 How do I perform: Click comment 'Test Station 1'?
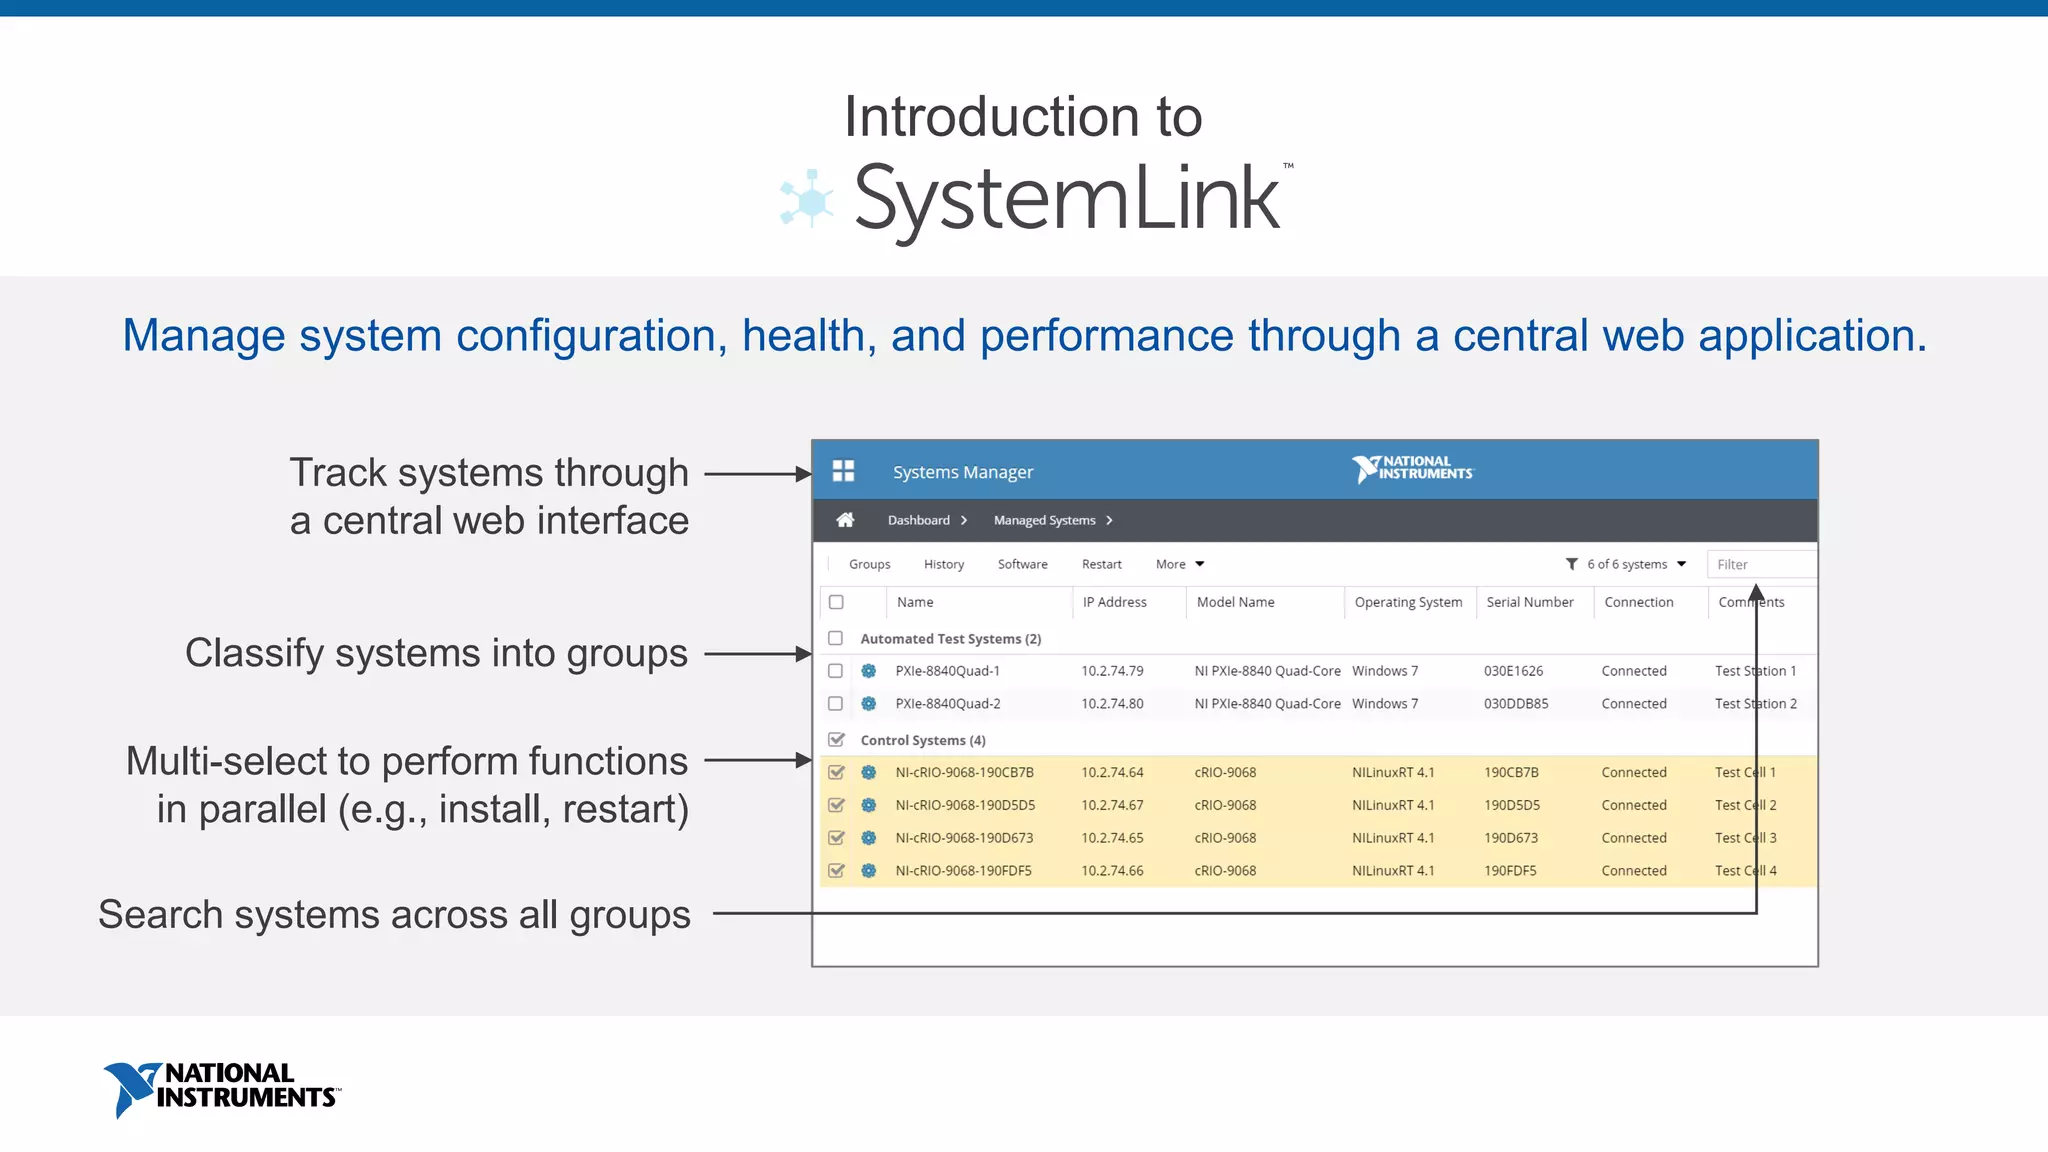point(1756,671)
